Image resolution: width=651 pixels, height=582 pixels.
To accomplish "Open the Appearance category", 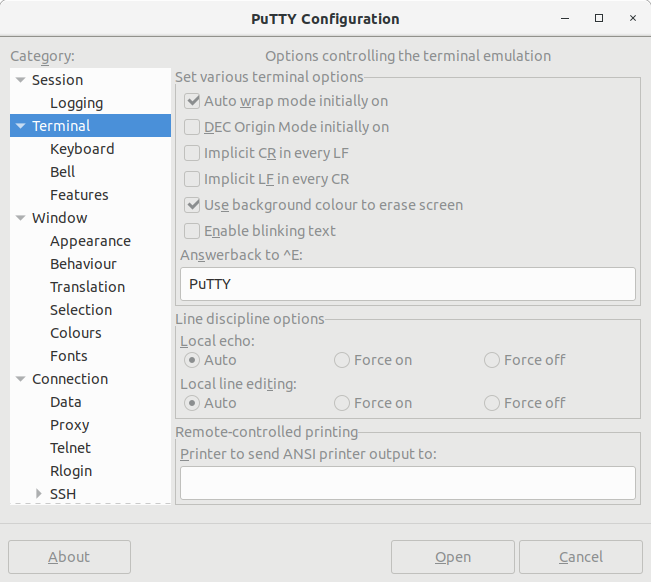I will [x=91, y=241].
